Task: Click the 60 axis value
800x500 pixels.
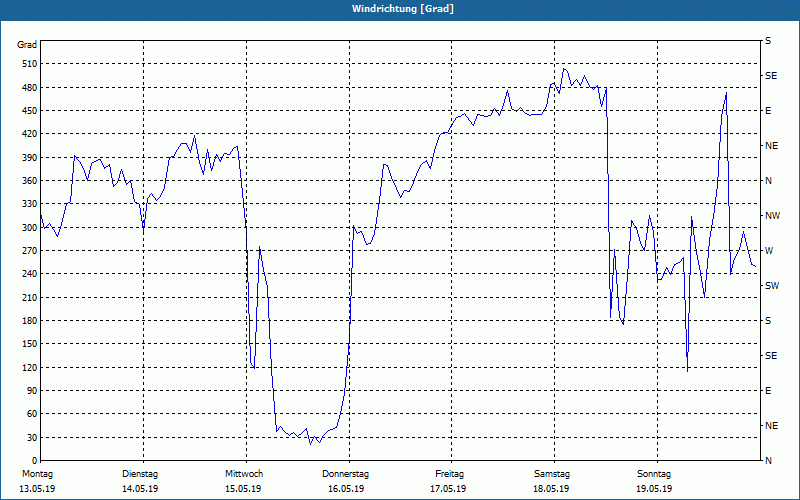Action: (32, 414)
